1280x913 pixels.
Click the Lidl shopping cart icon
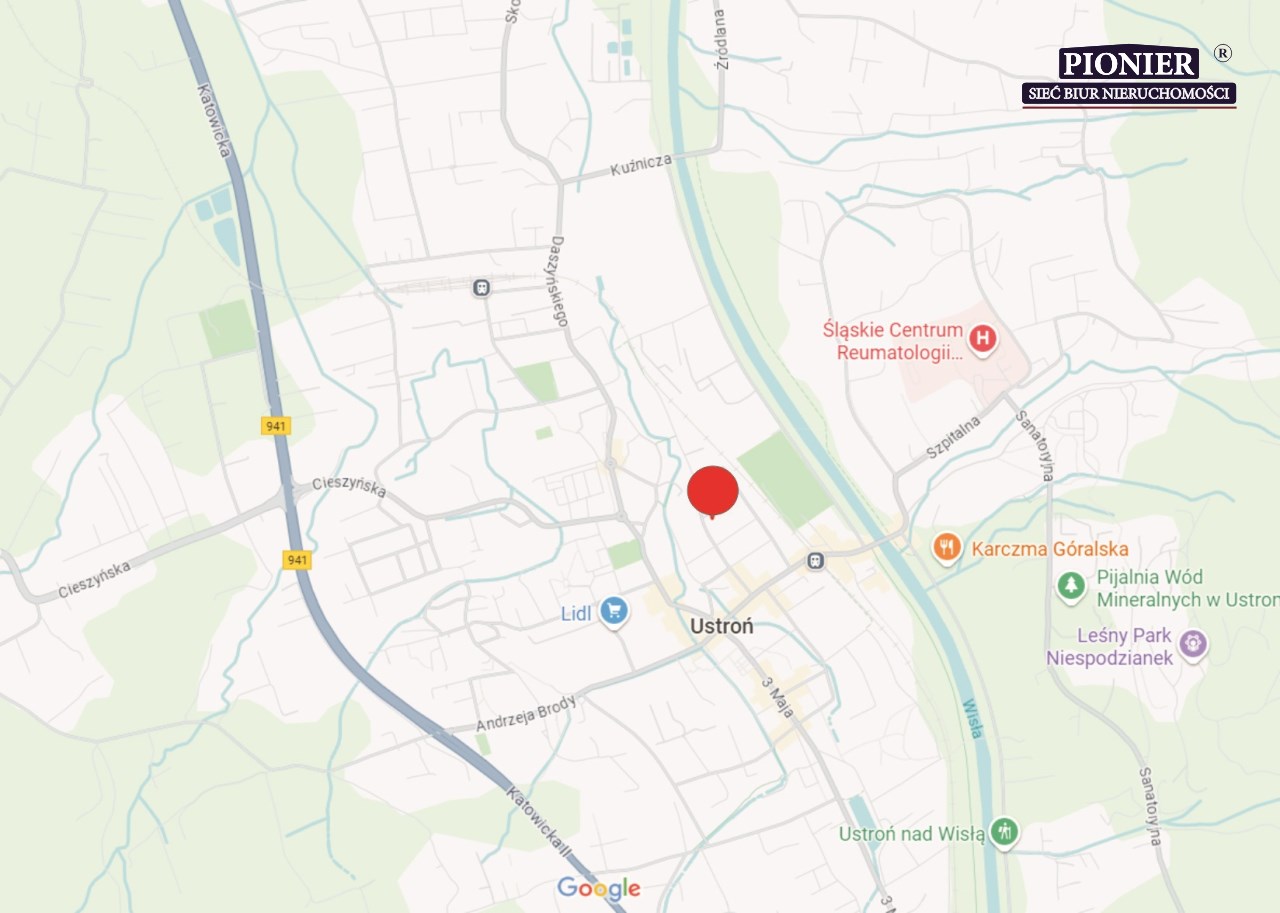(614, 611)
